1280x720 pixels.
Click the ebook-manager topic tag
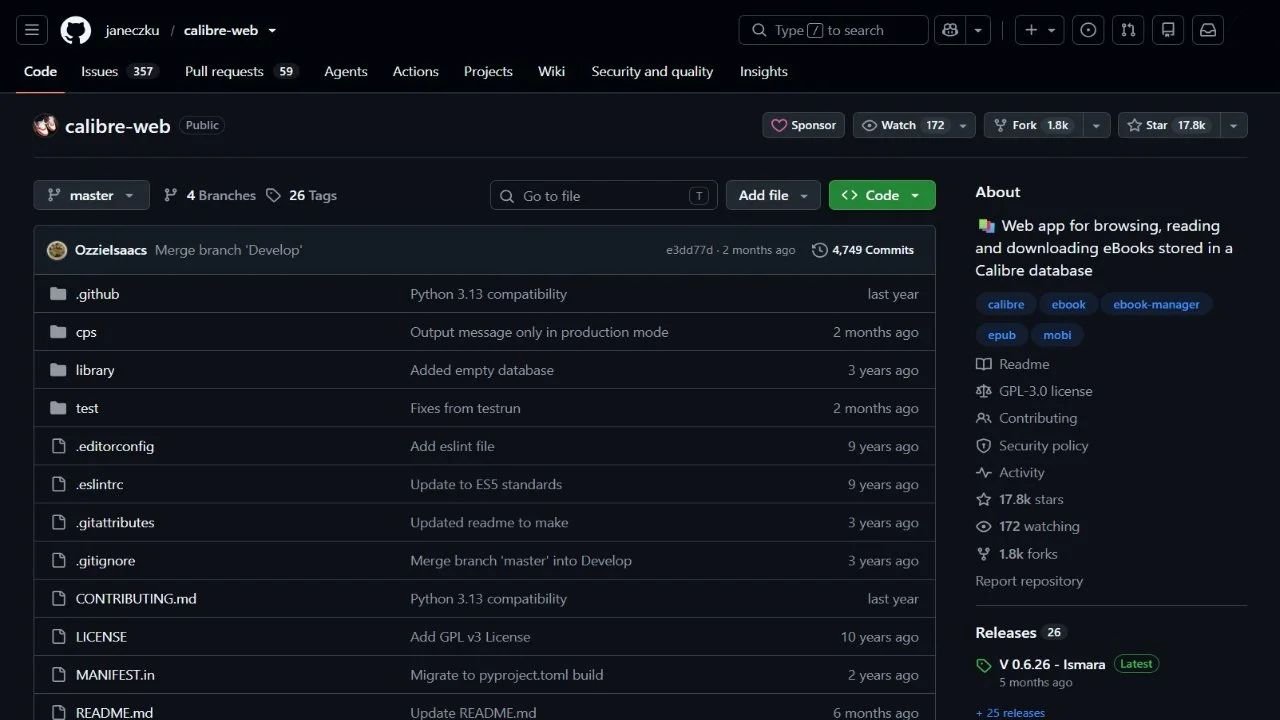(1156, 304)
